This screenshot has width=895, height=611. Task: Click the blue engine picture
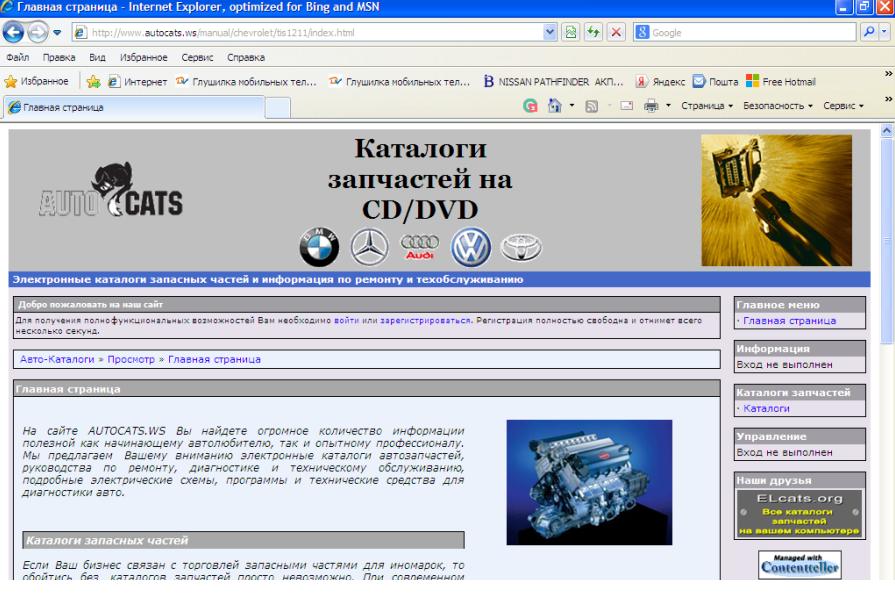click(589, 482)
